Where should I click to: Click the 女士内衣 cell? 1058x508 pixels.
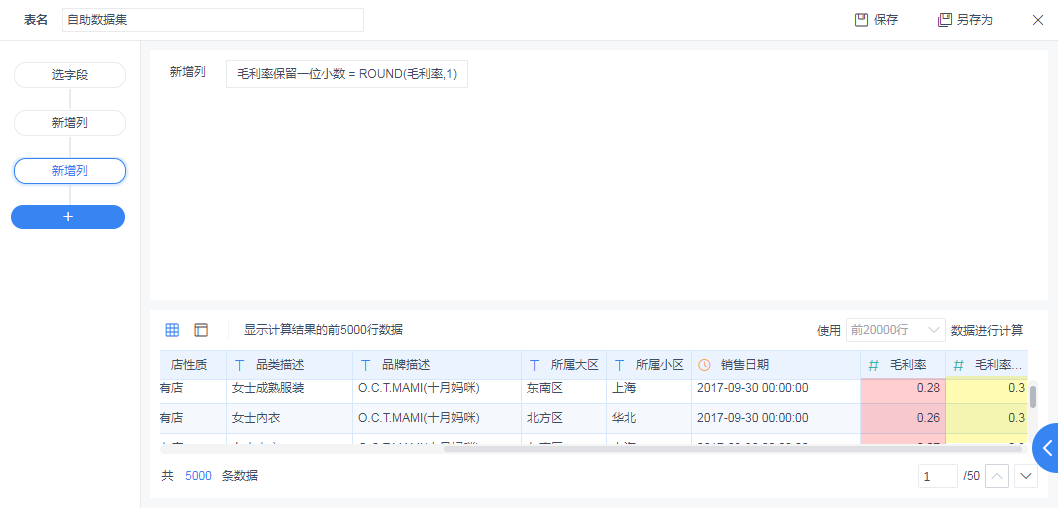coord(289,418)
